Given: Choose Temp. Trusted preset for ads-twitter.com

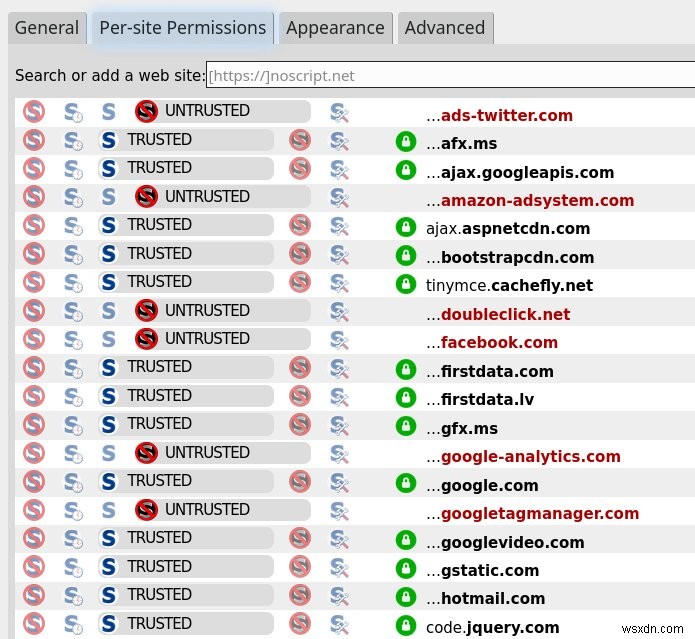Looking at the screenshot, I should coord(73,112).
